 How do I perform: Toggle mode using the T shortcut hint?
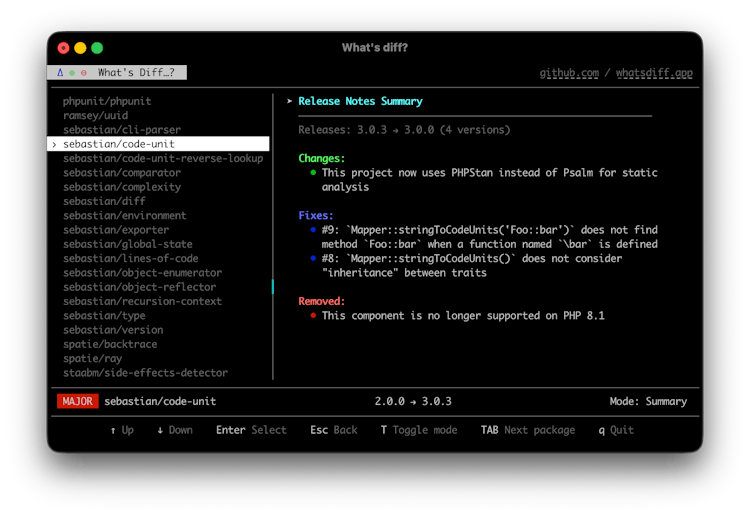pyautogui.click(x=418, y=430)
